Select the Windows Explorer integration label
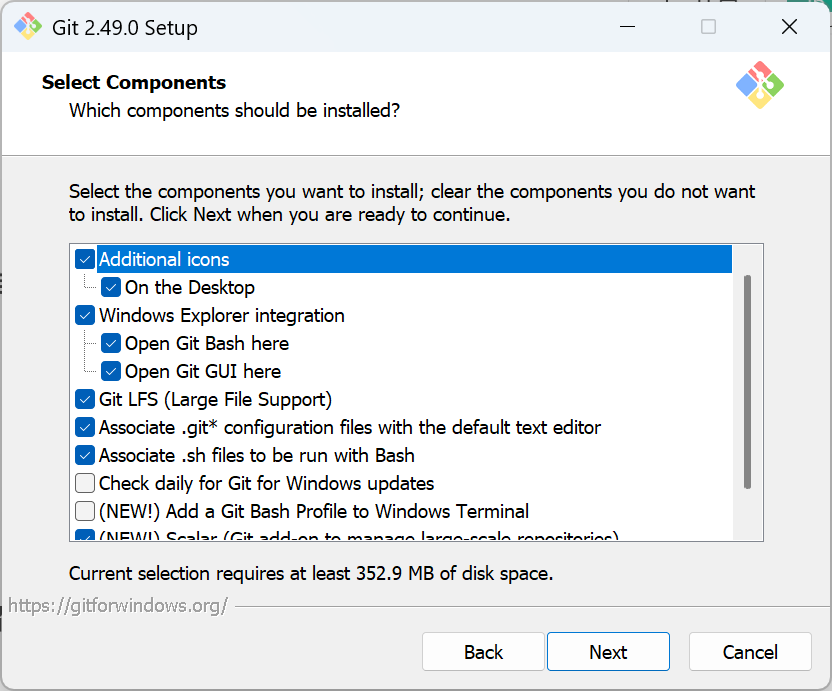 (222, 315)
